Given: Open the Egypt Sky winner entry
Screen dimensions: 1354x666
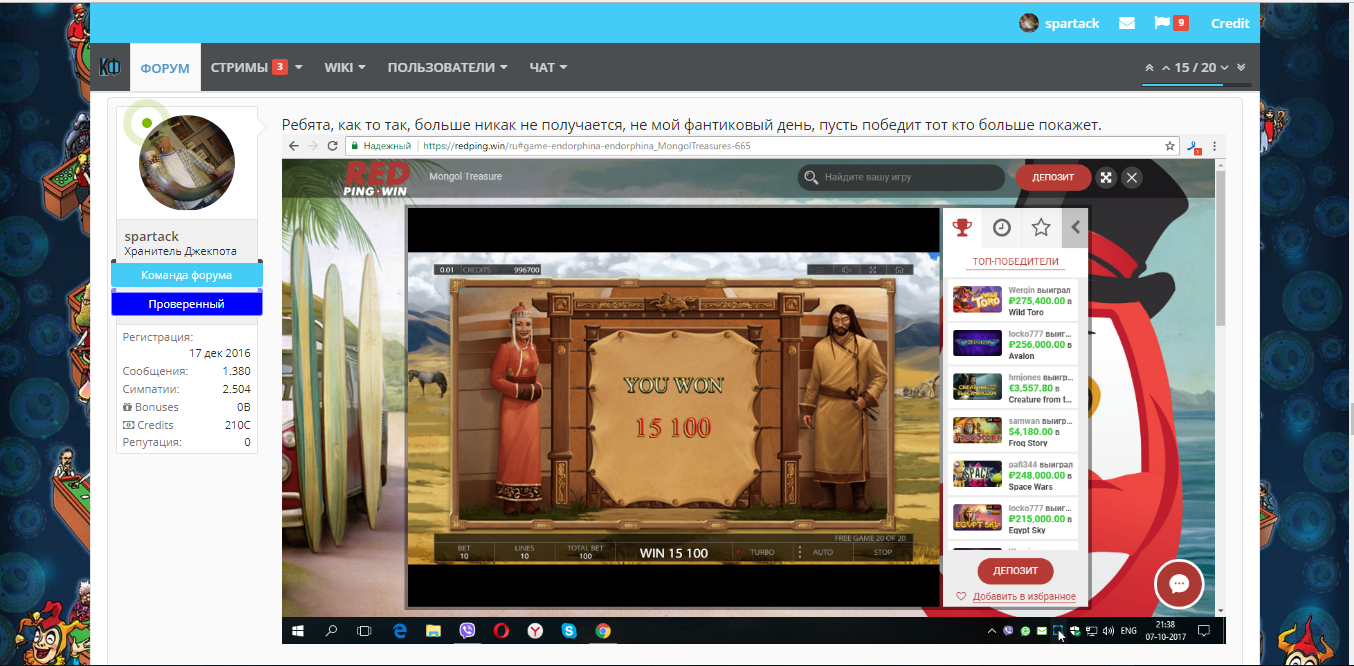Looking at the screenshot, I should coord(1012,519).
